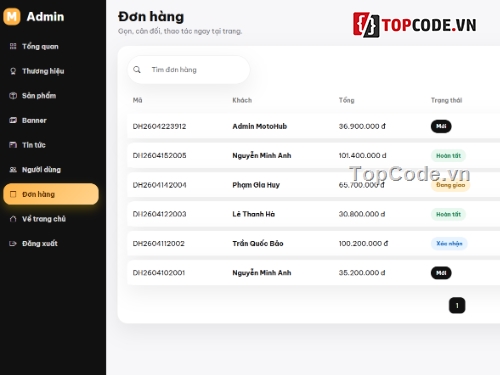Click customer name Trần Quốc Bảo
Screen dimensions: 500x375
tap(258, 244)
